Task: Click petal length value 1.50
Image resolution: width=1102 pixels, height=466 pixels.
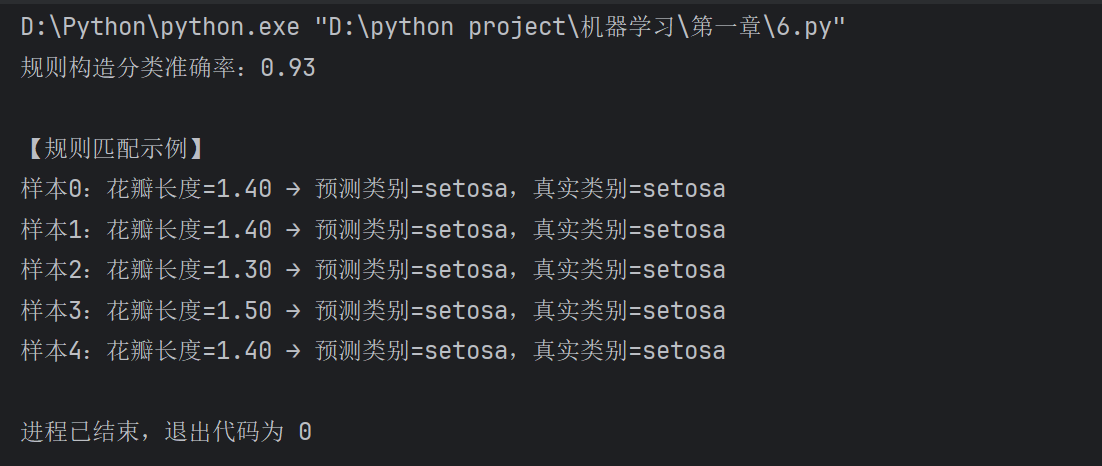Action: point(244,311)
